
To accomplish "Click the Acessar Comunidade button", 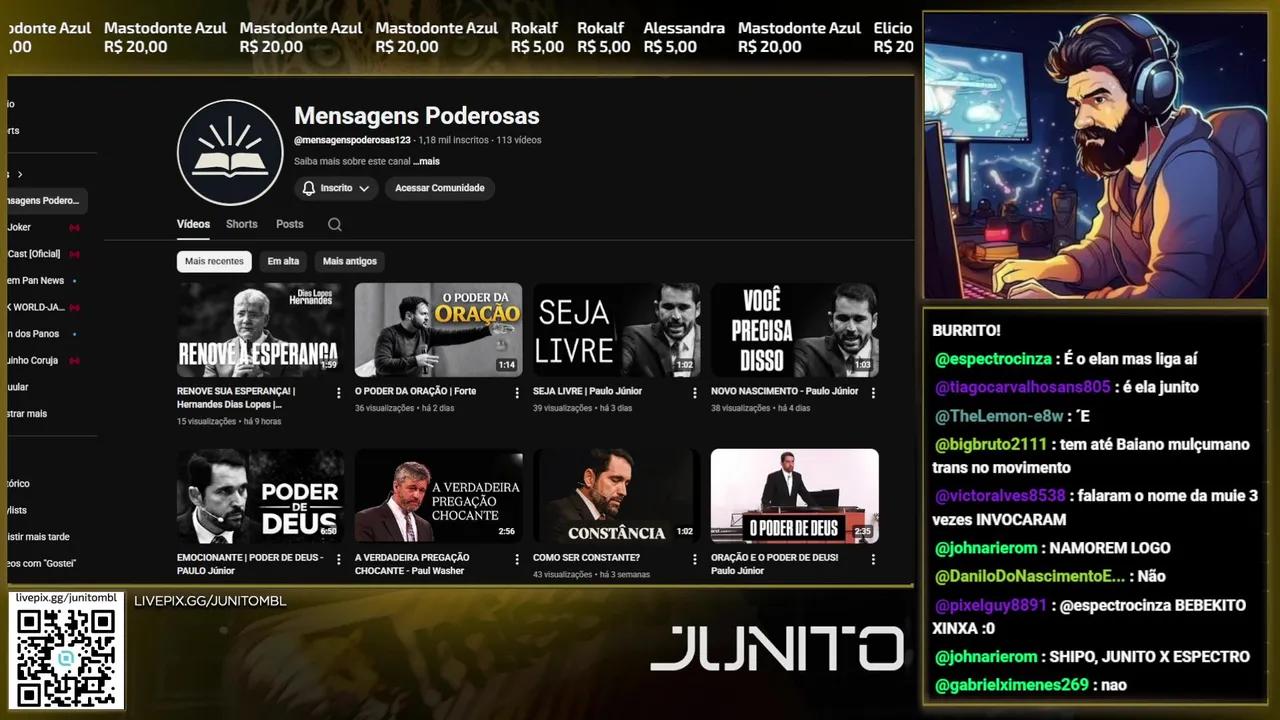I will [x=439, y=188].
